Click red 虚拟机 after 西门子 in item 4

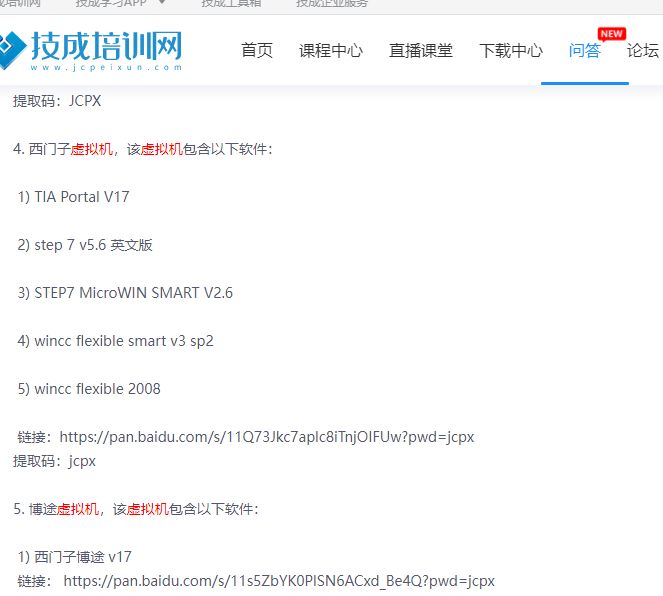pos(92,149)
